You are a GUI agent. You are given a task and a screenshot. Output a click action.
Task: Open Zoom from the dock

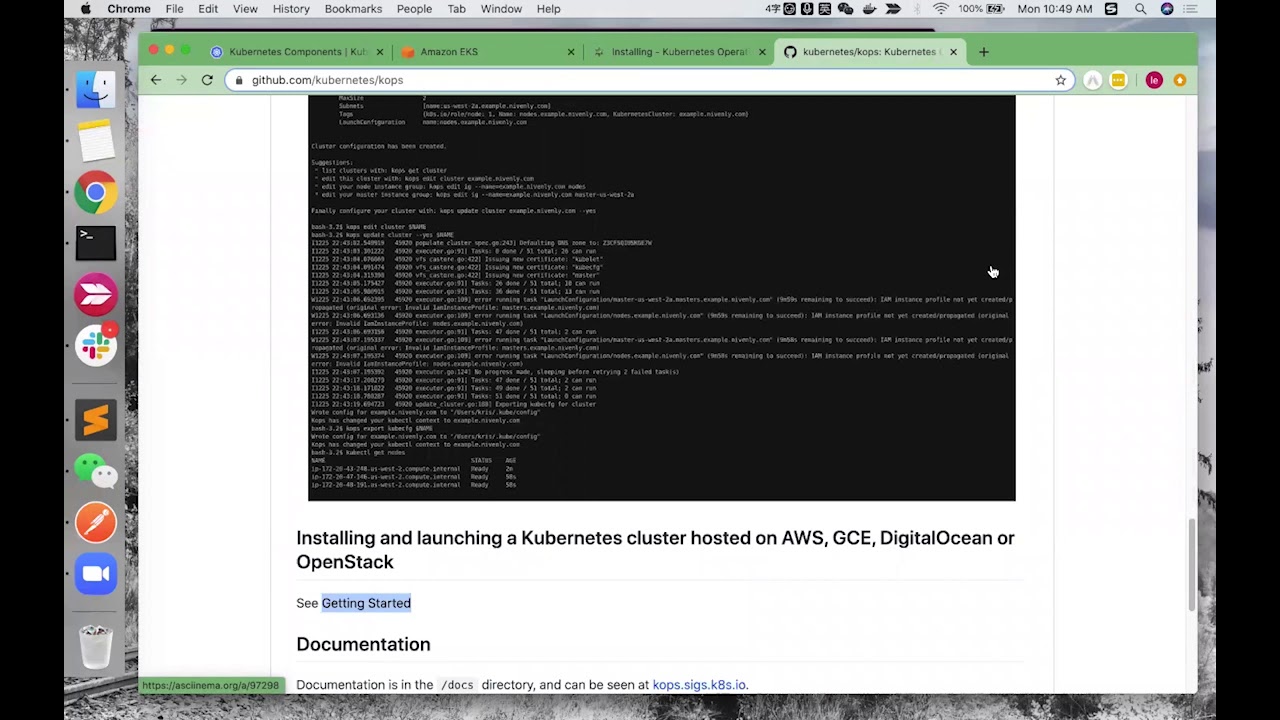tap(96, 573)
